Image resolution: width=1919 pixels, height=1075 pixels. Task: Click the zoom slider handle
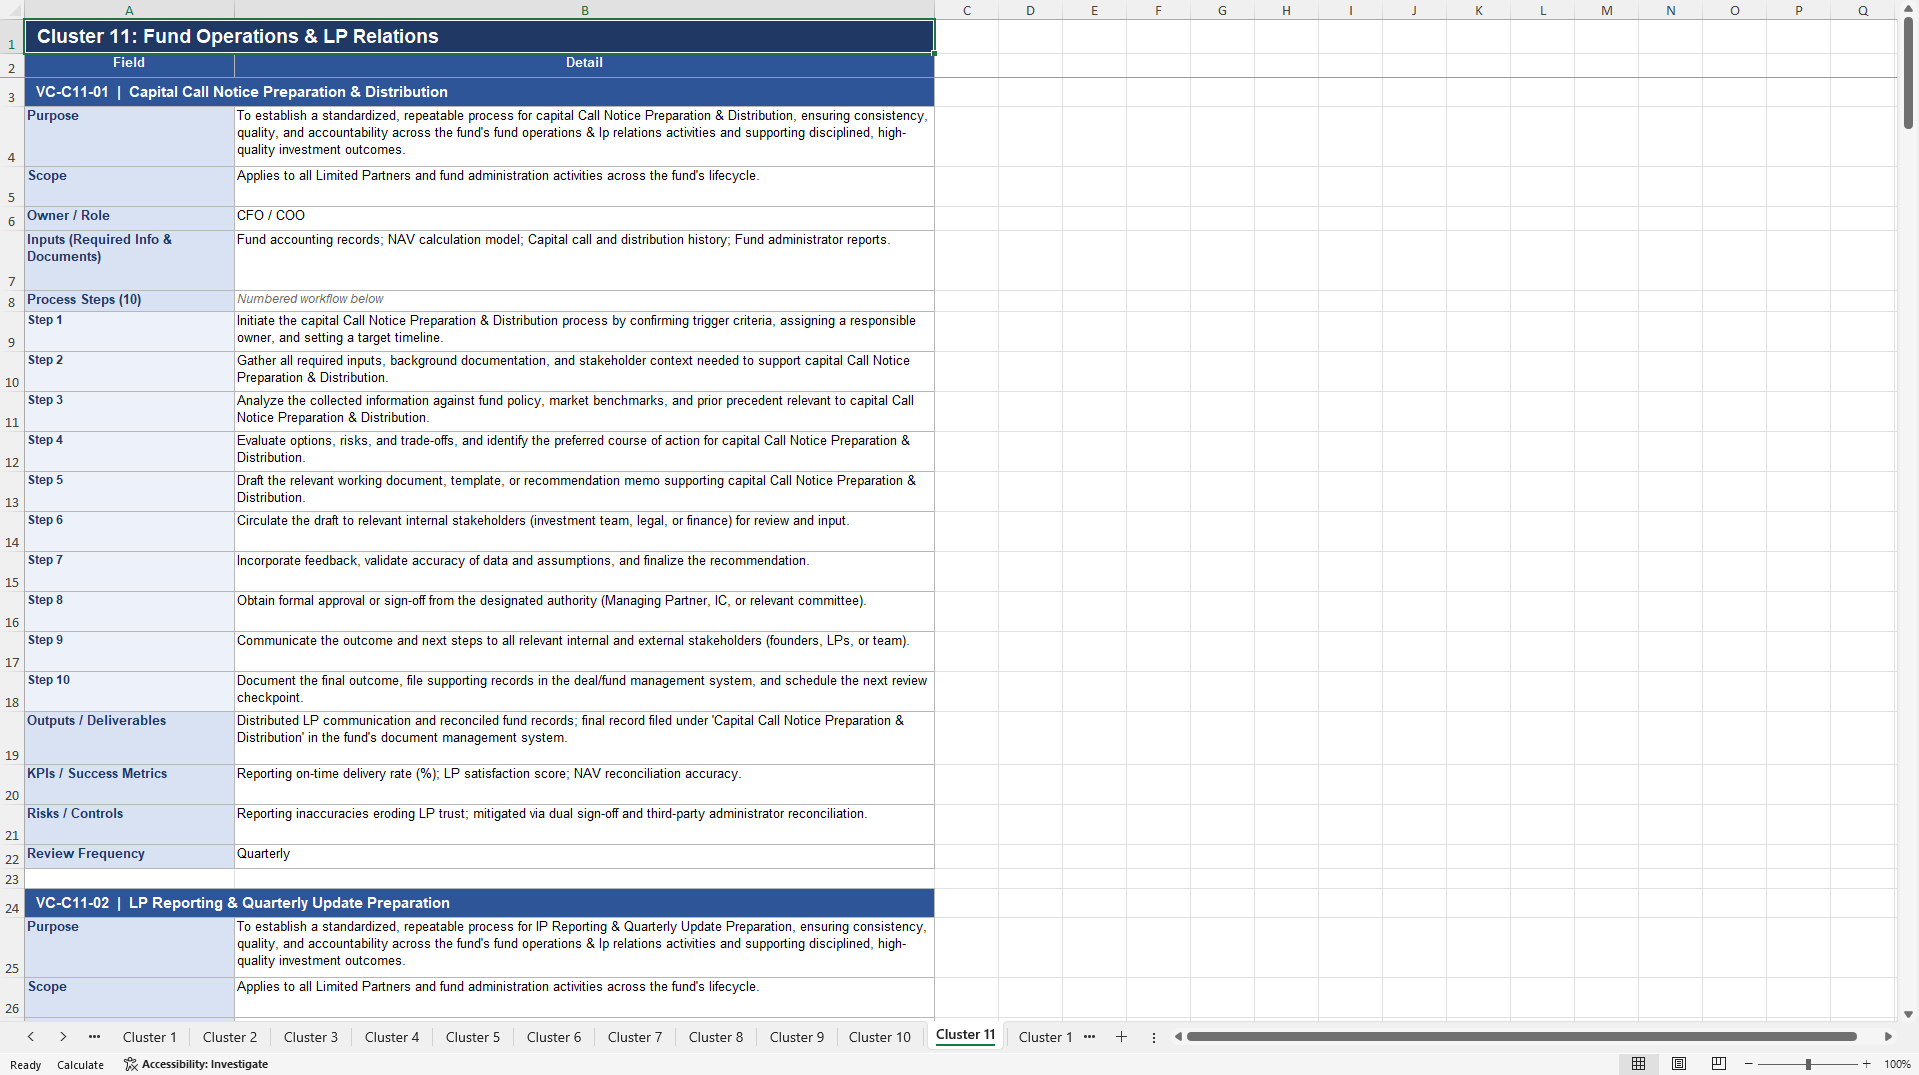[x=1808, y=1064]
